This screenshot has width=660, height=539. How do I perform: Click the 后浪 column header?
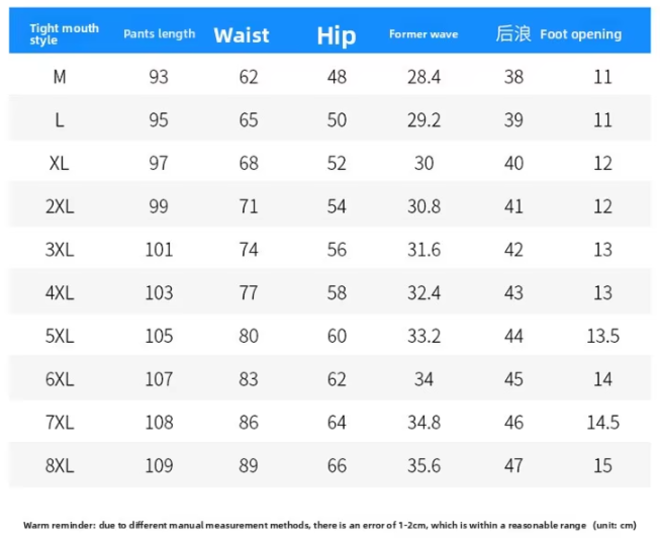click(x=513, y=34)
